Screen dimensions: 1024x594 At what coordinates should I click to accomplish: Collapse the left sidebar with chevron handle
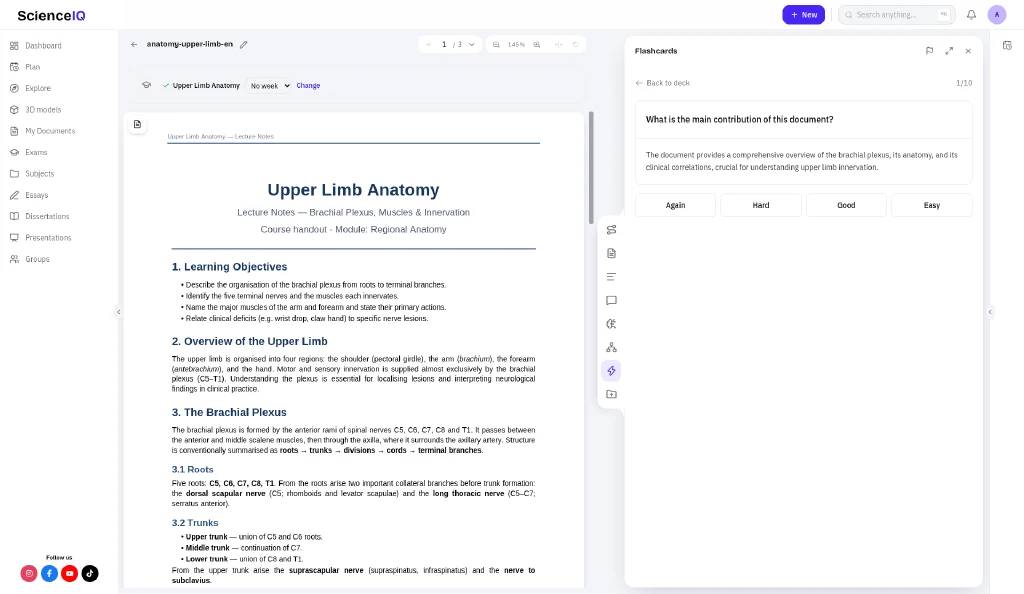coord(118,312)
